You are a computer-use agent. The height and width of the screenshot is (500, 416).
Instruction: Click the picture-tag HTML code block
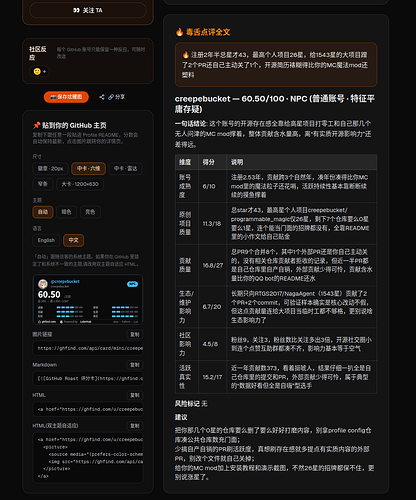tap(88, 458)
